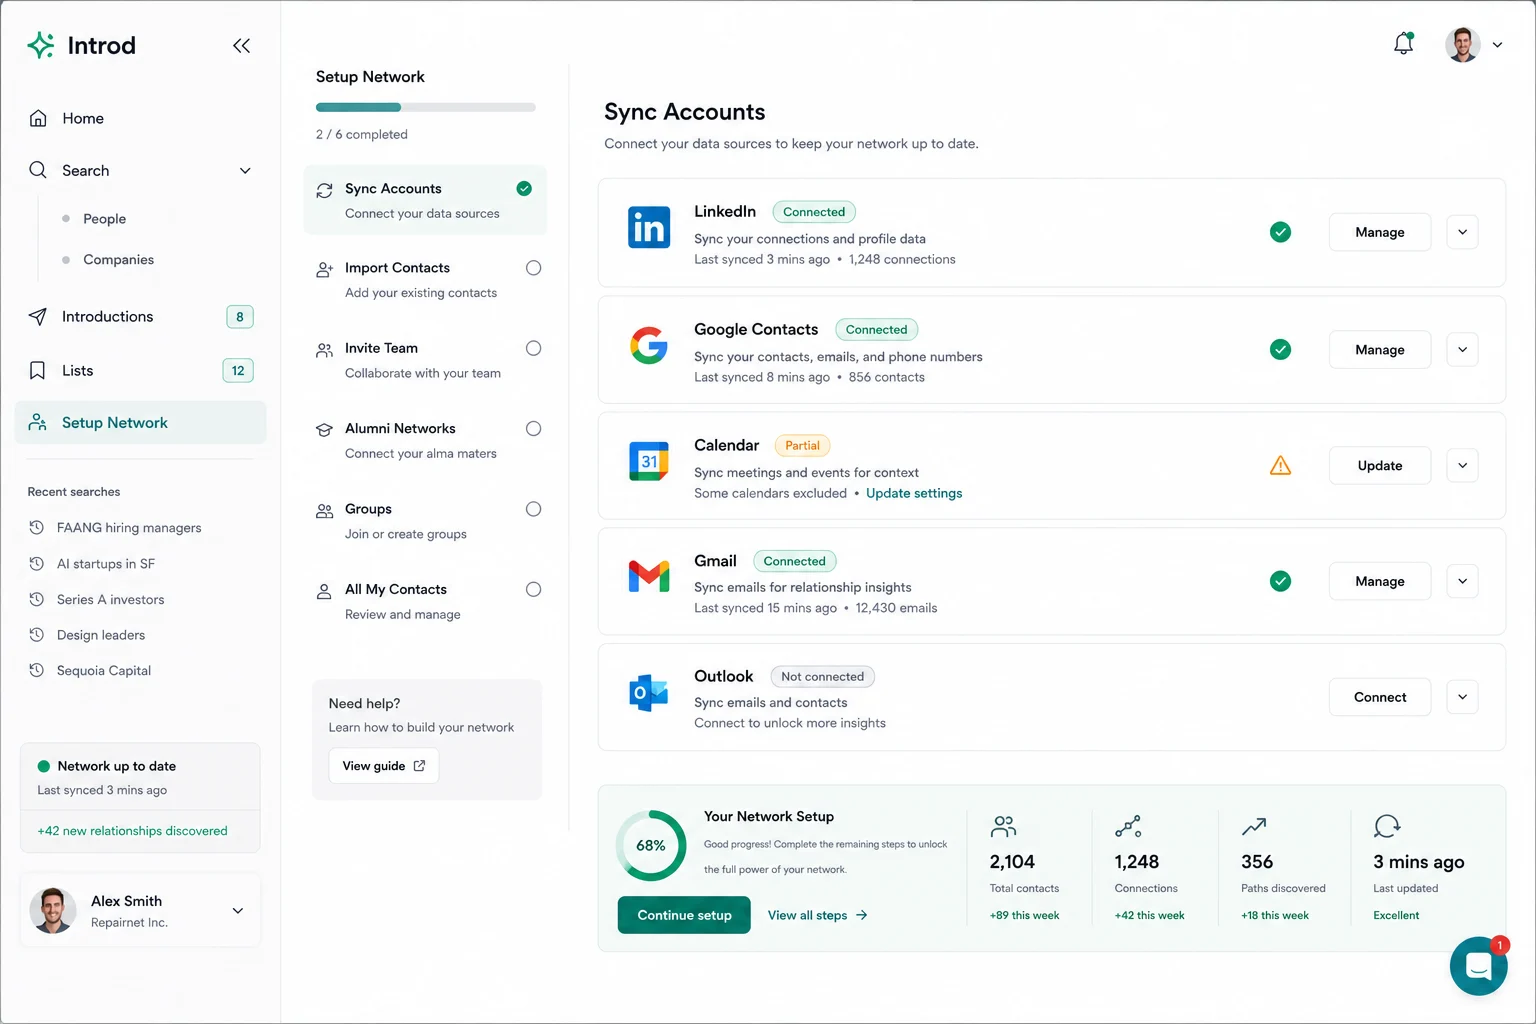The width and height of the screenshot is (1536, 1024).
Task: Click Connect button for Outlook
Action: 1380,697
